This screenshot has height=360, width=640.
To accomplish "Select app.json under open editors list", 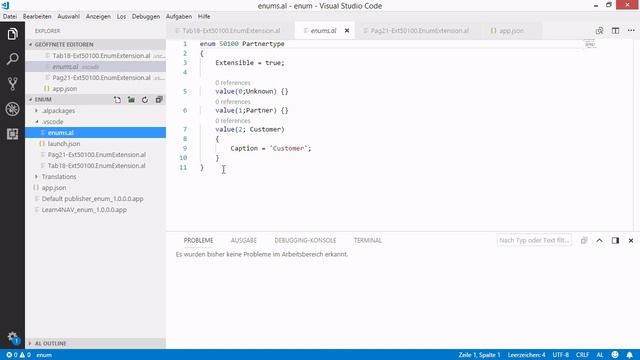I will [96, 89].
